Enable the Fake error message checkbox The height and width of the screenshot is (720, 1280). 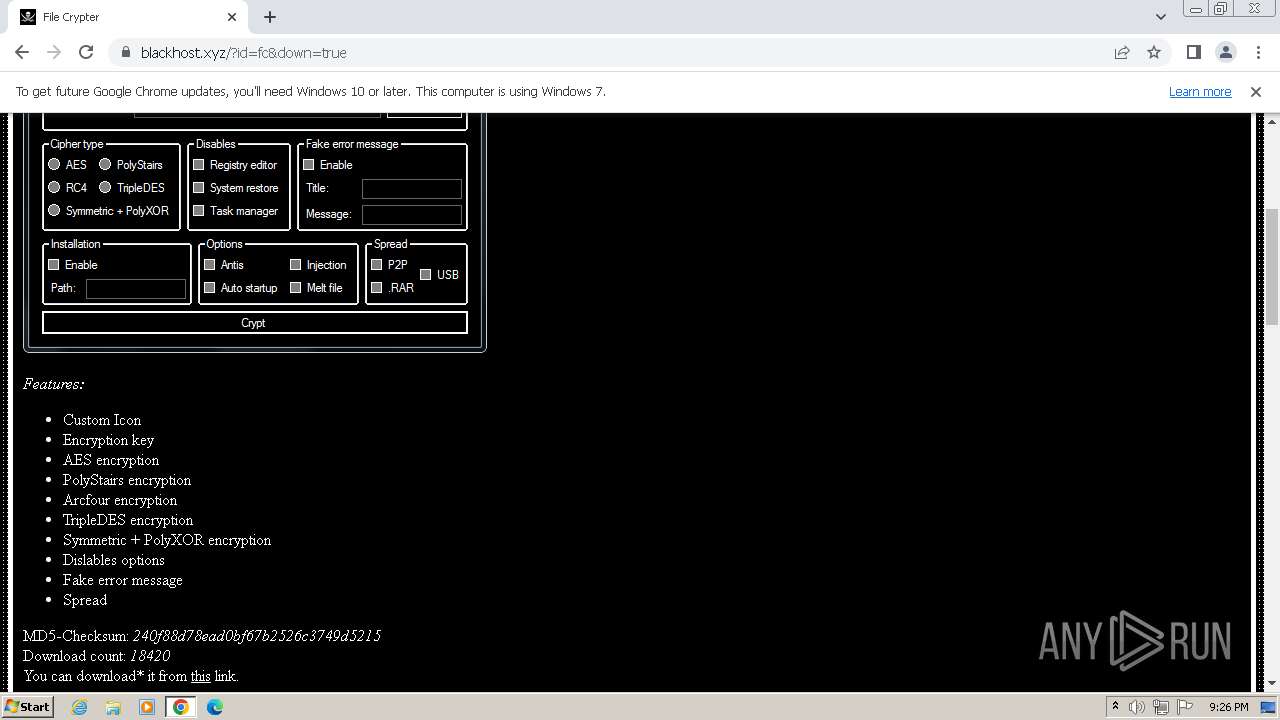click(308, 164)
